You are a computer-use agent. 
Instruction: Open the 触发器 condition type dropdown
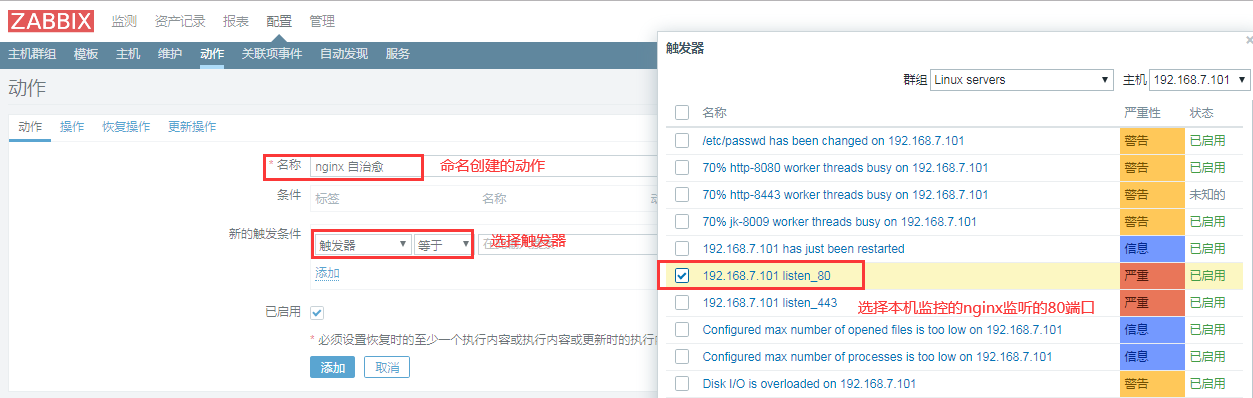click(362, 244)
